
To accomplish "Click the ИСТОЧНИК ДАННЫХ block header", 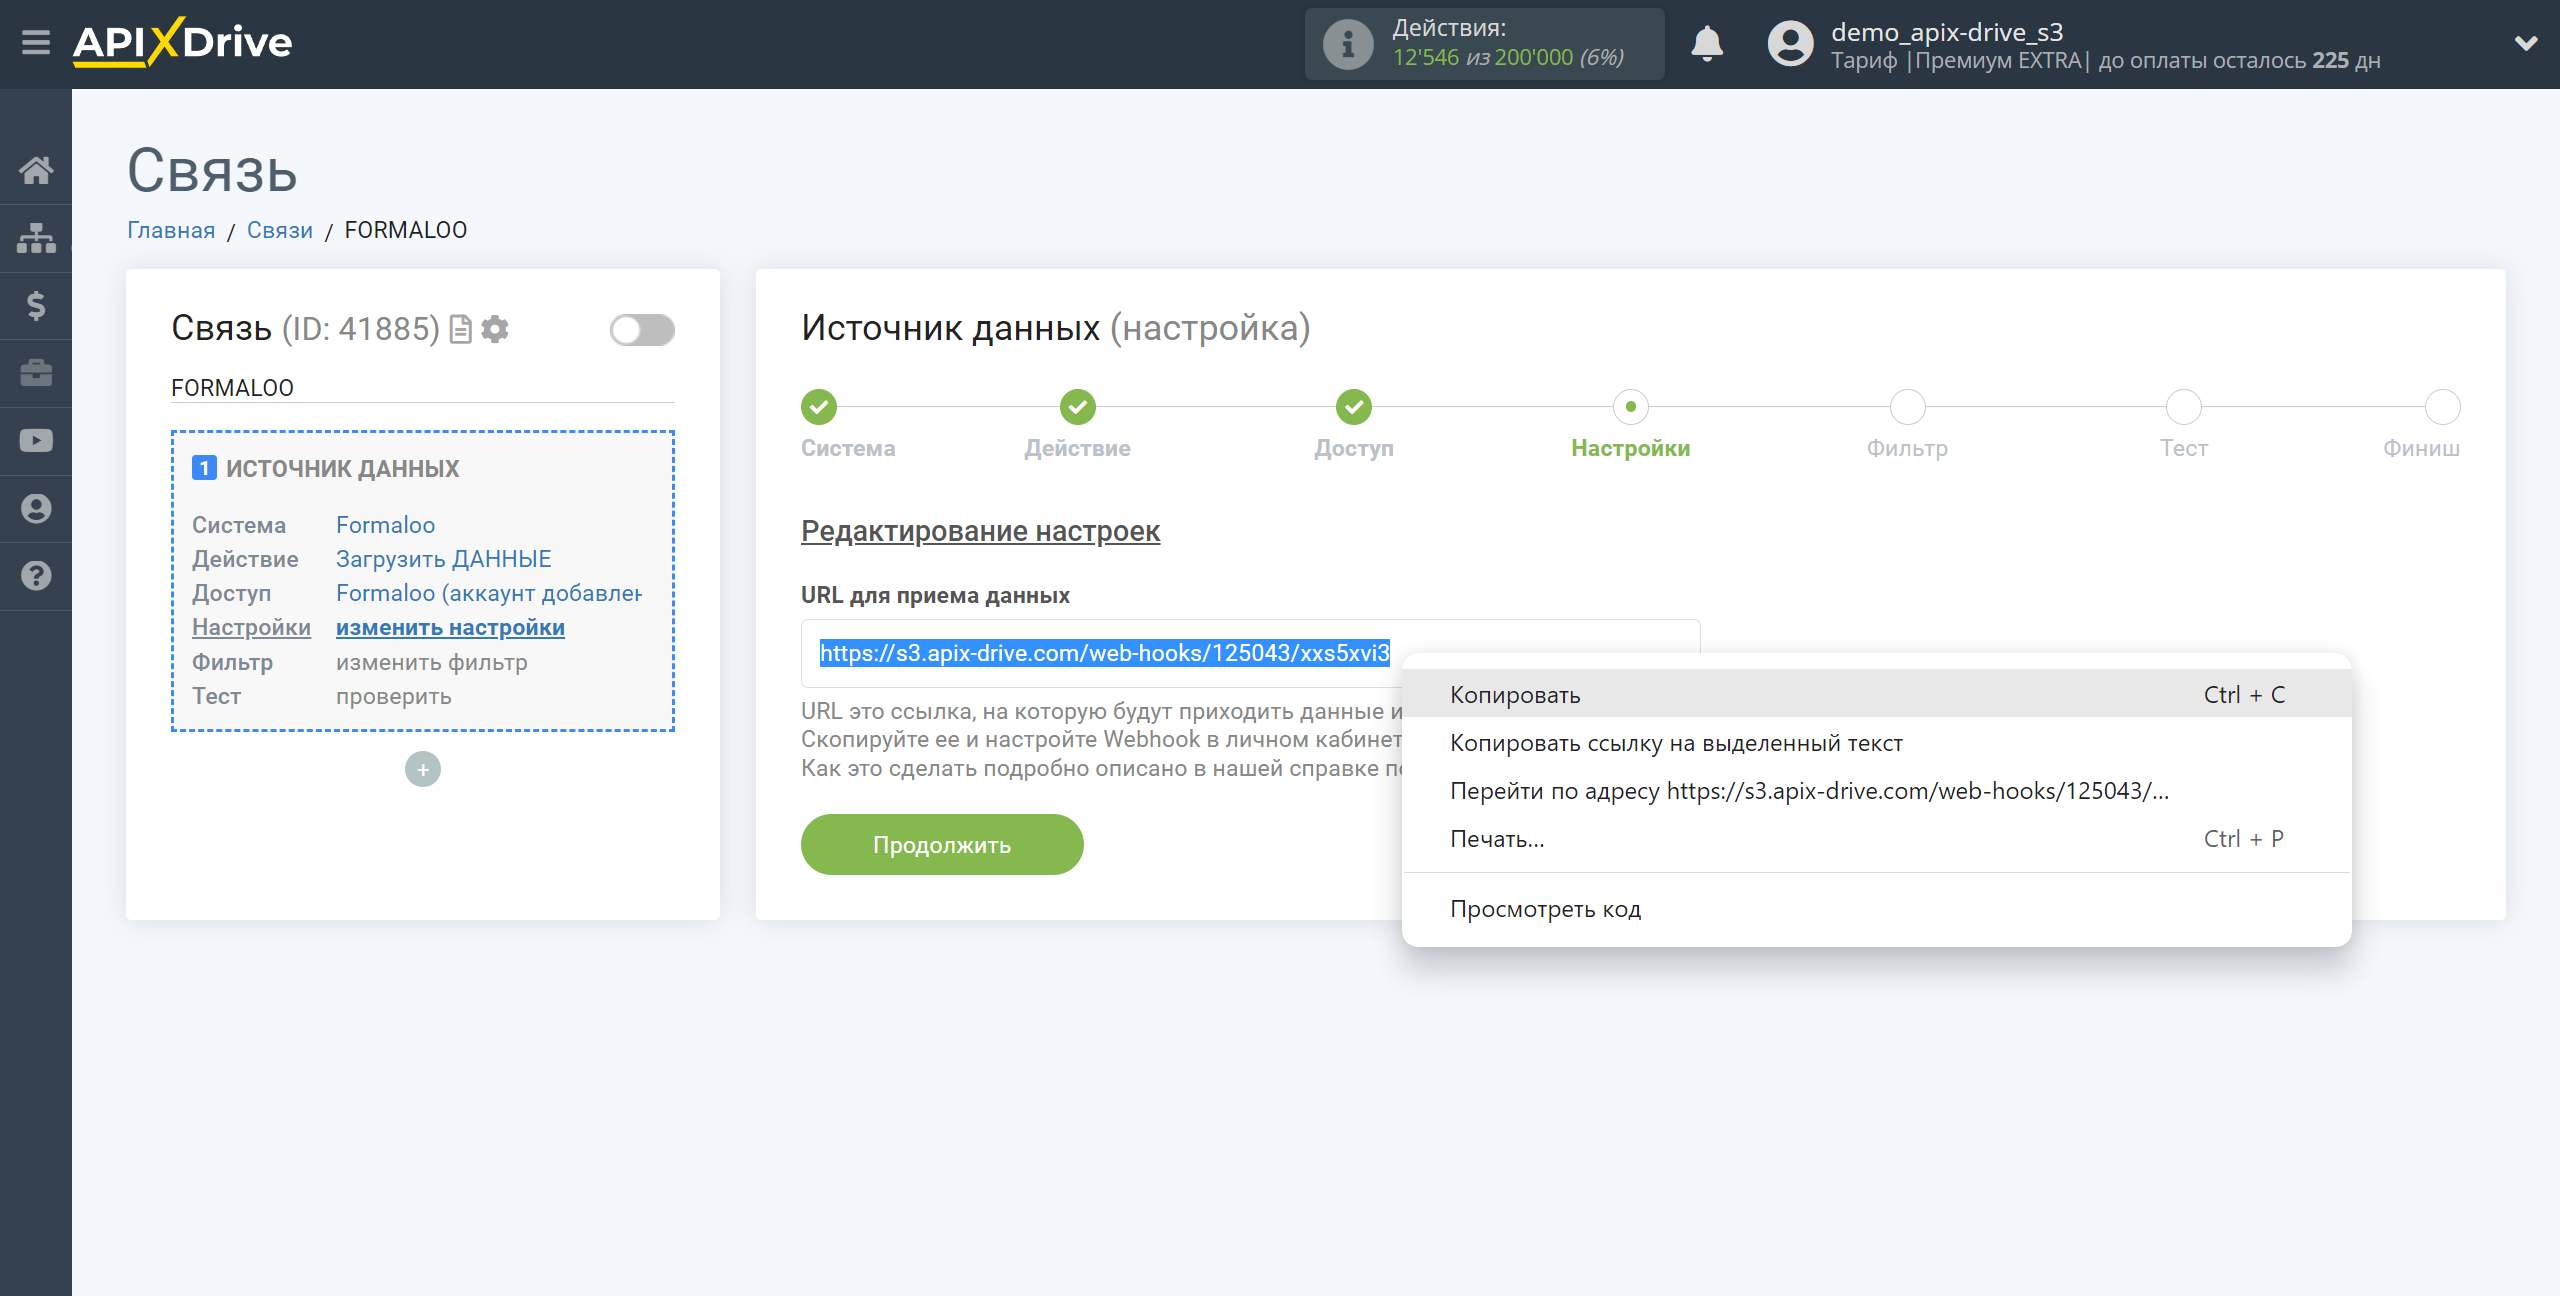I will [x=342, y=469].
